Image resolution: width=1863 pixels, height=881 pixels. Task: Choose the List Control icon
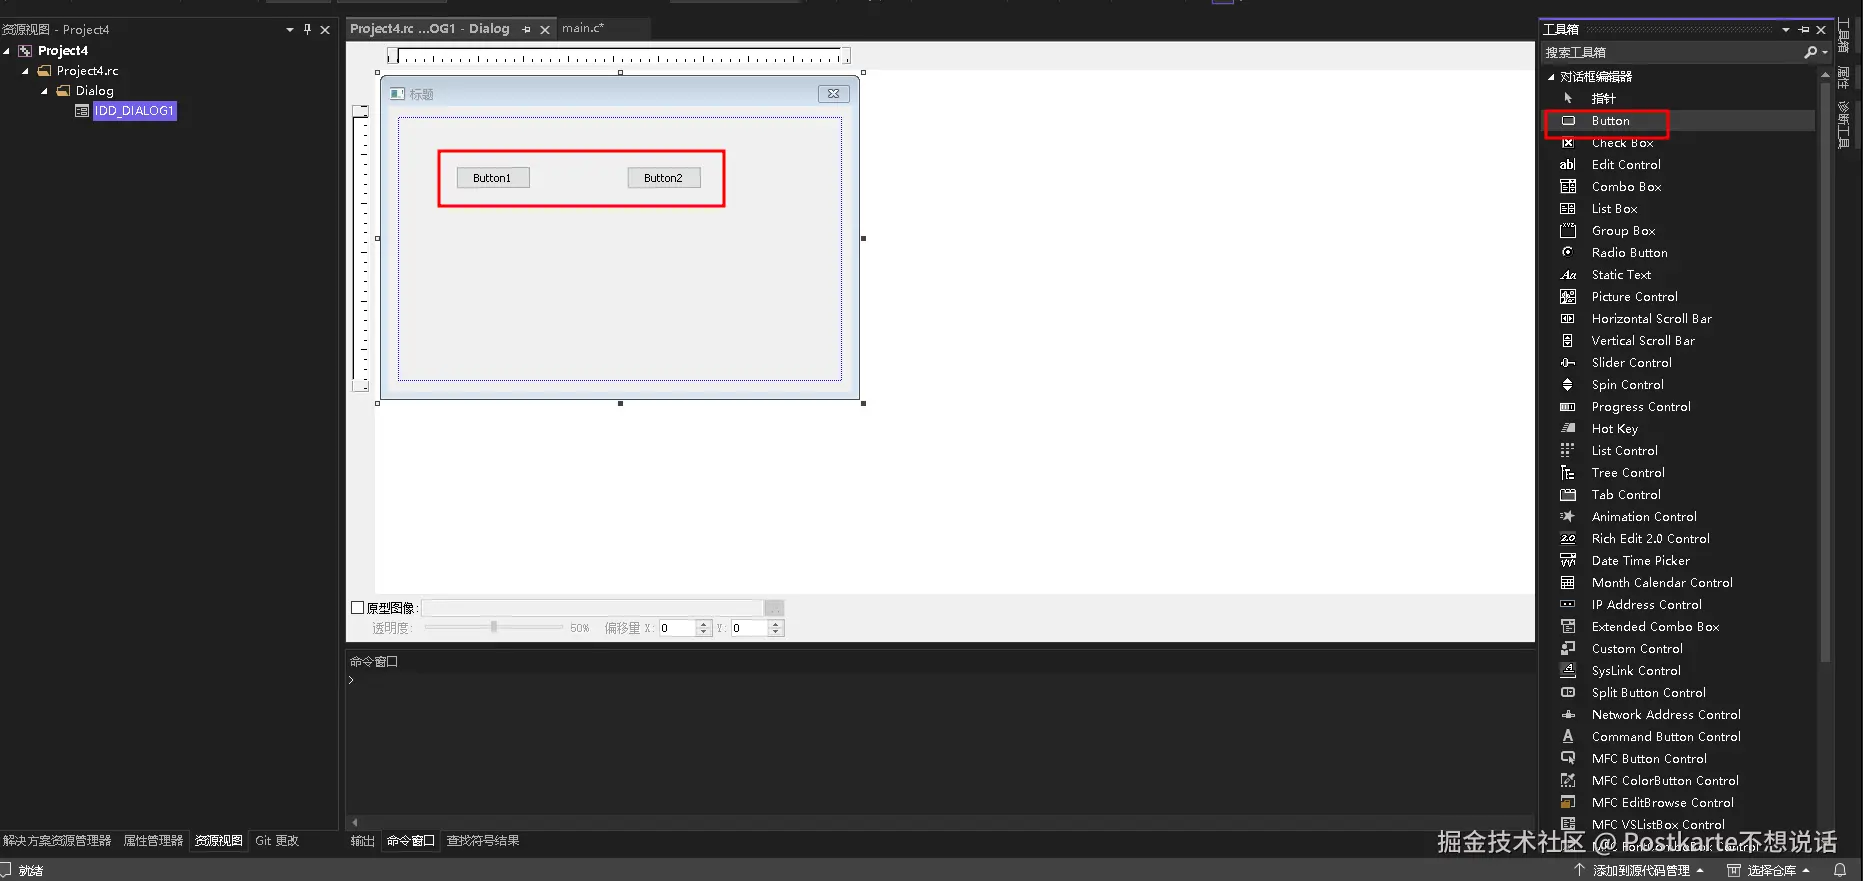point(1568,450)
